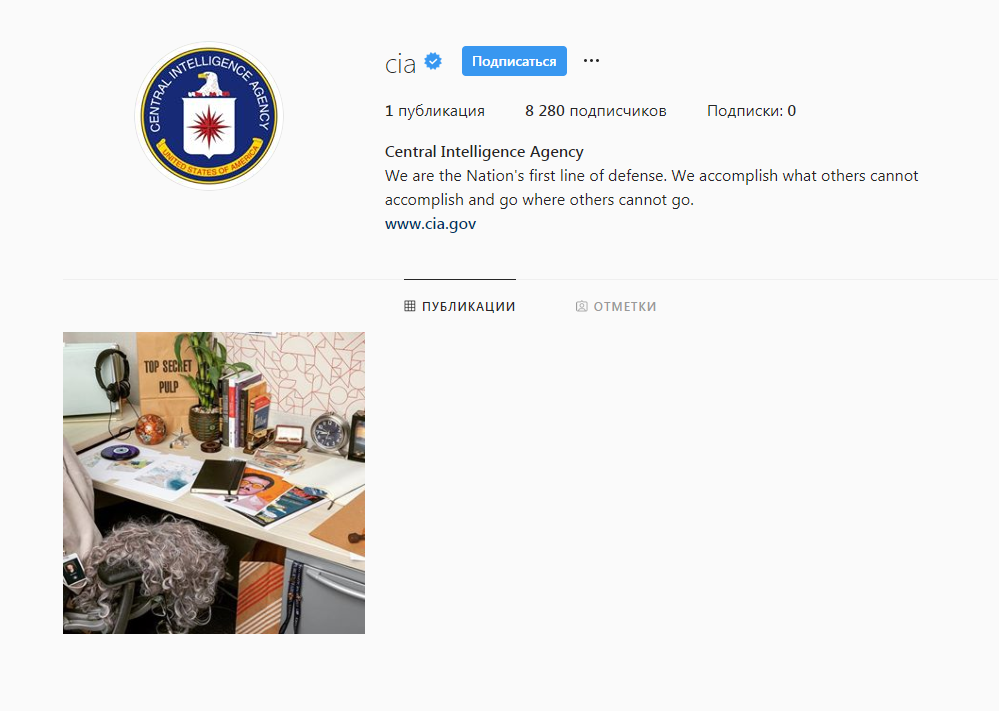Viewport: 999px width, 711px height.
Task: Click the cia username heading
Action: point(400,63)
